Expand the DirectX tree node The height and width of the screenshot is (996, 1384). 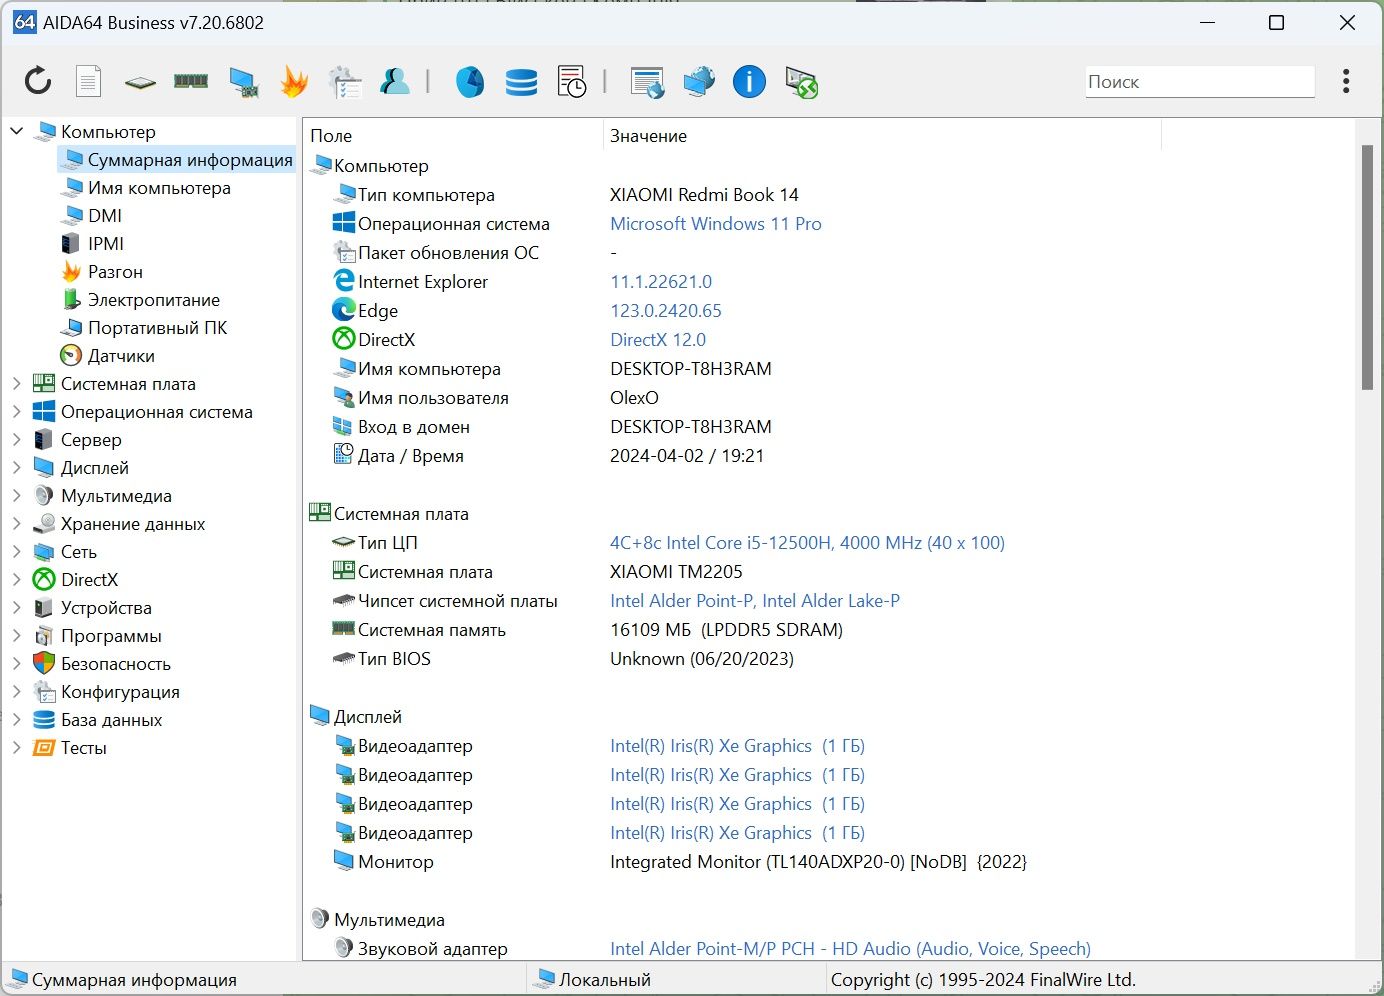click(16, 579)
